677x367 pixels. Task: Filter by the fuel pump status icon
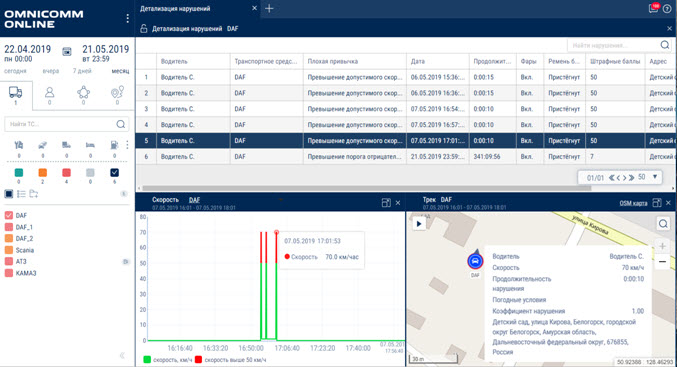tap(114, 145)
